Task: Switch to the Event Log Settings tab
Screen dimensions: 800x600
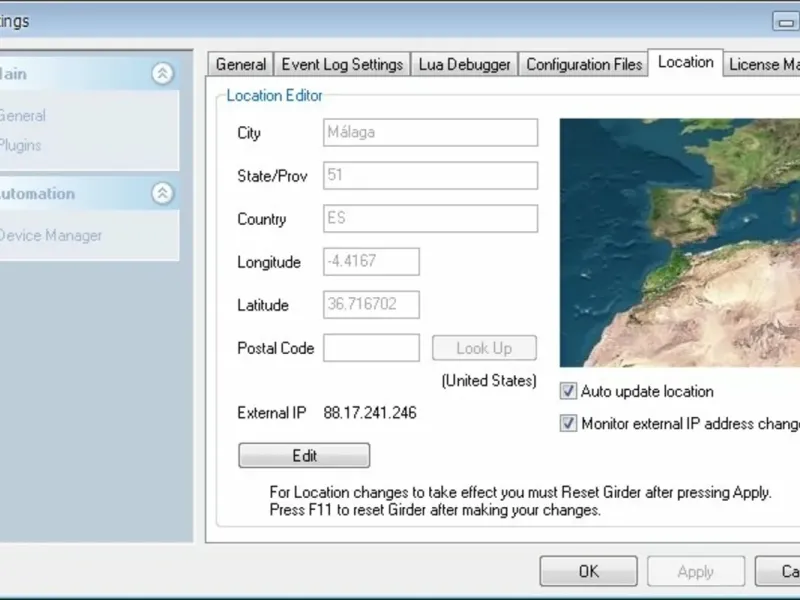Action: click(x=342, y=65)
